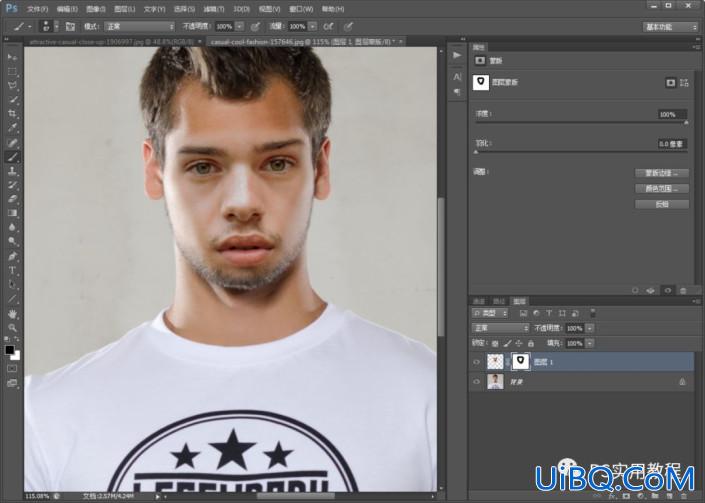The image size is (705, 503).
Task: Select the Eyedropper tool
Action: point(12,128)
